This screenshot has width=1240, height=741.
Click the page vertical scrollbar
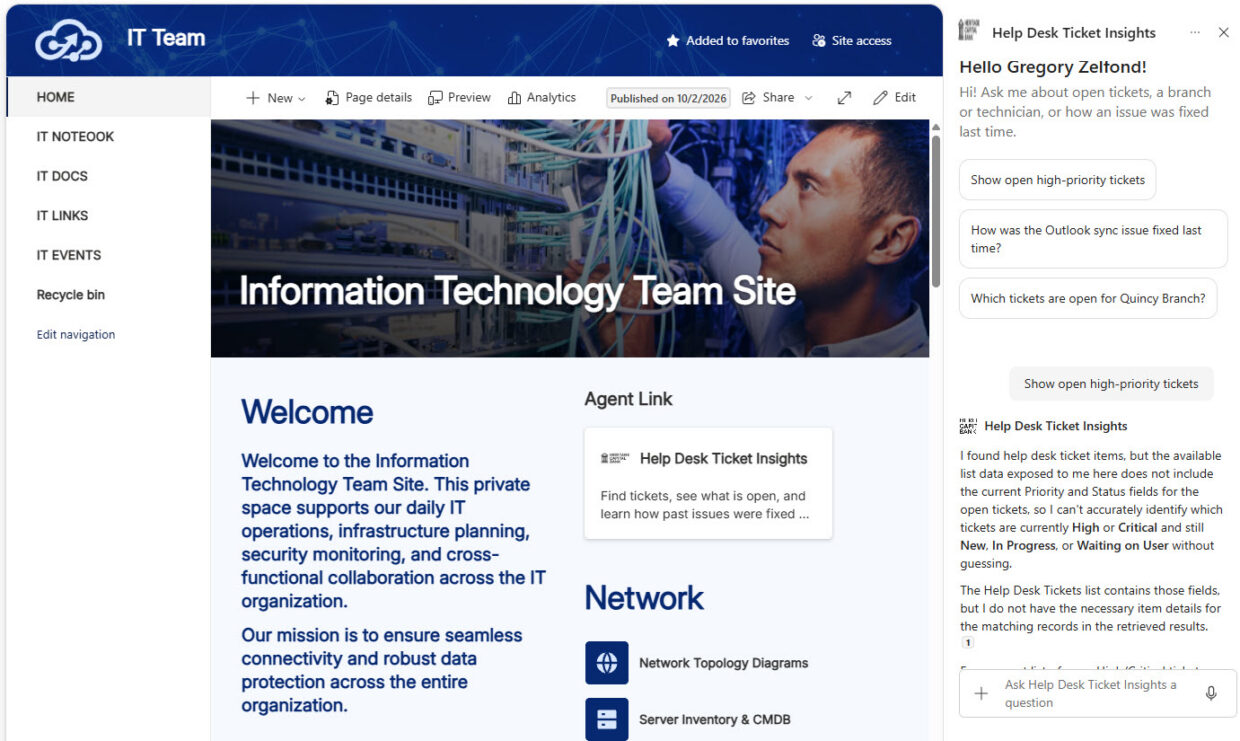pos(936,212)
